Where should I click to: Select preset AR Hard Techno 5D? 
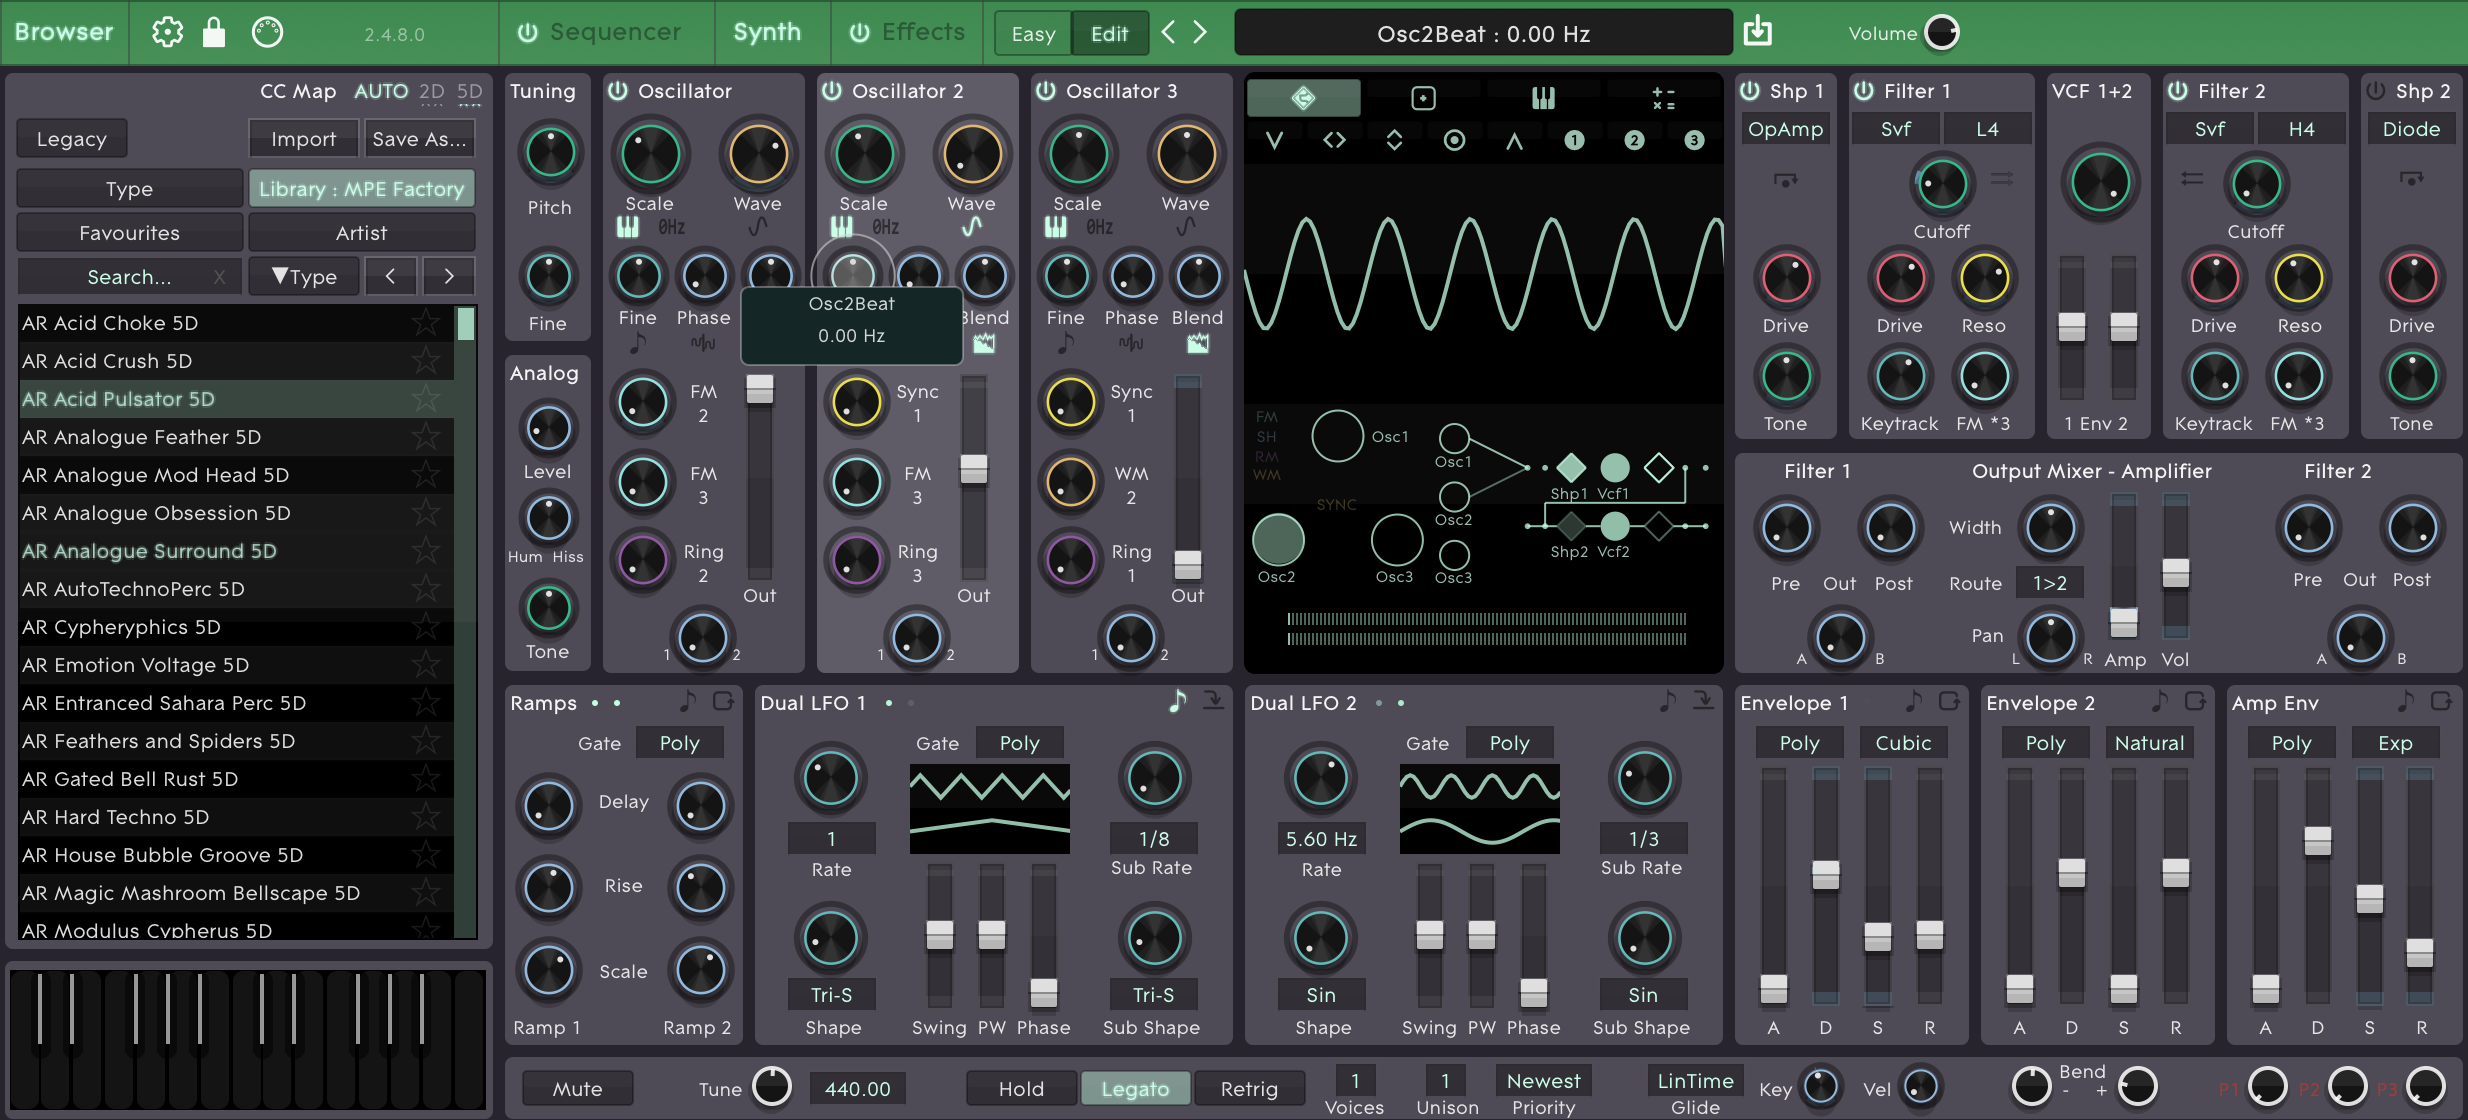click(236, 817)
